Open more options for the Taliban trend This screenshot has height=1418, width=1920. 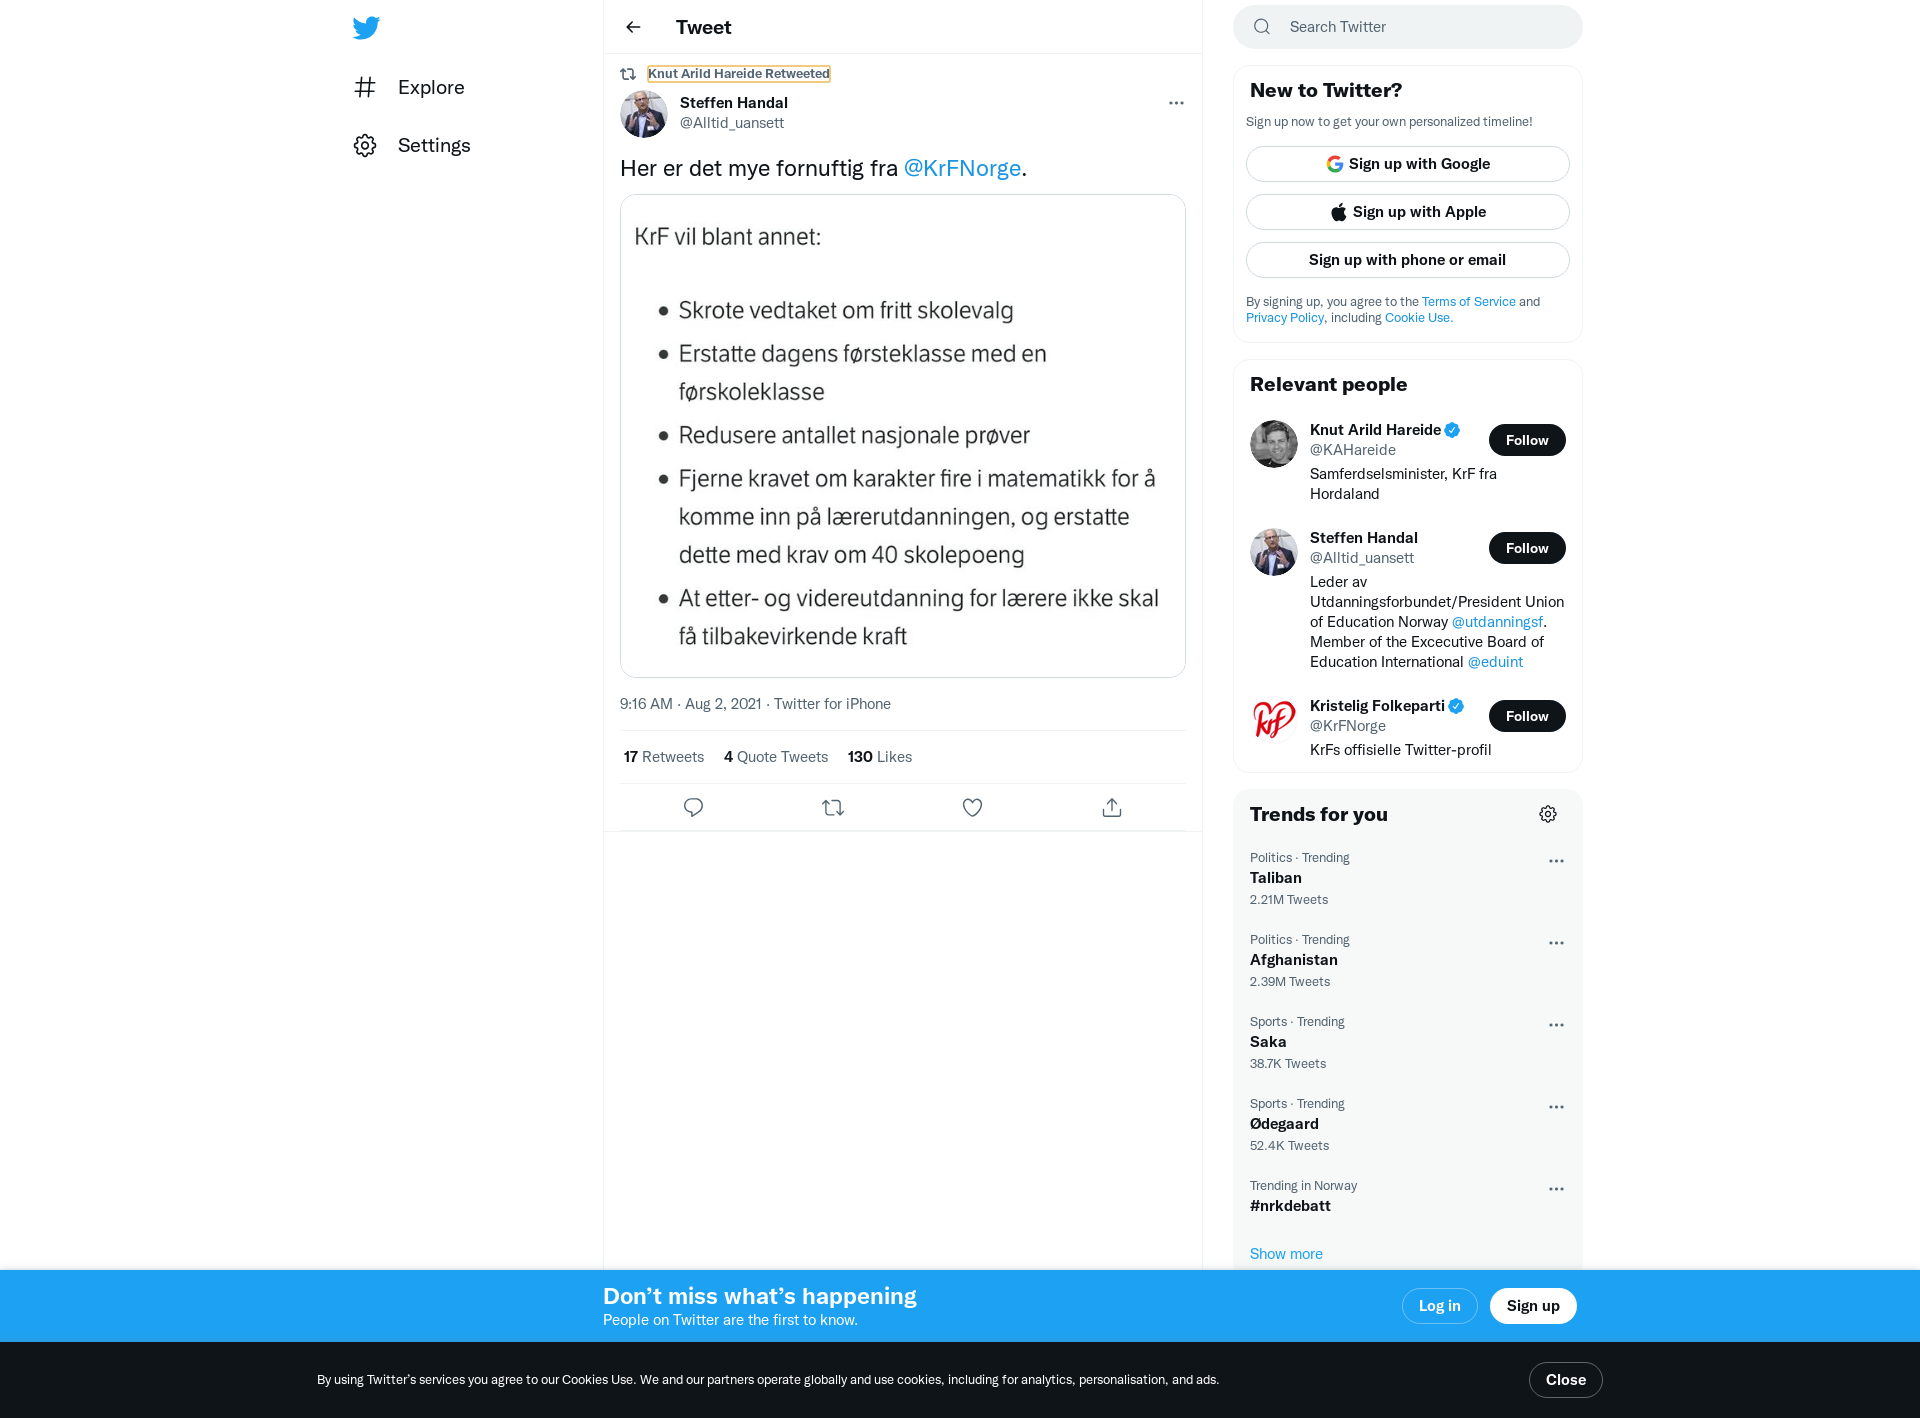(1556, 861)
